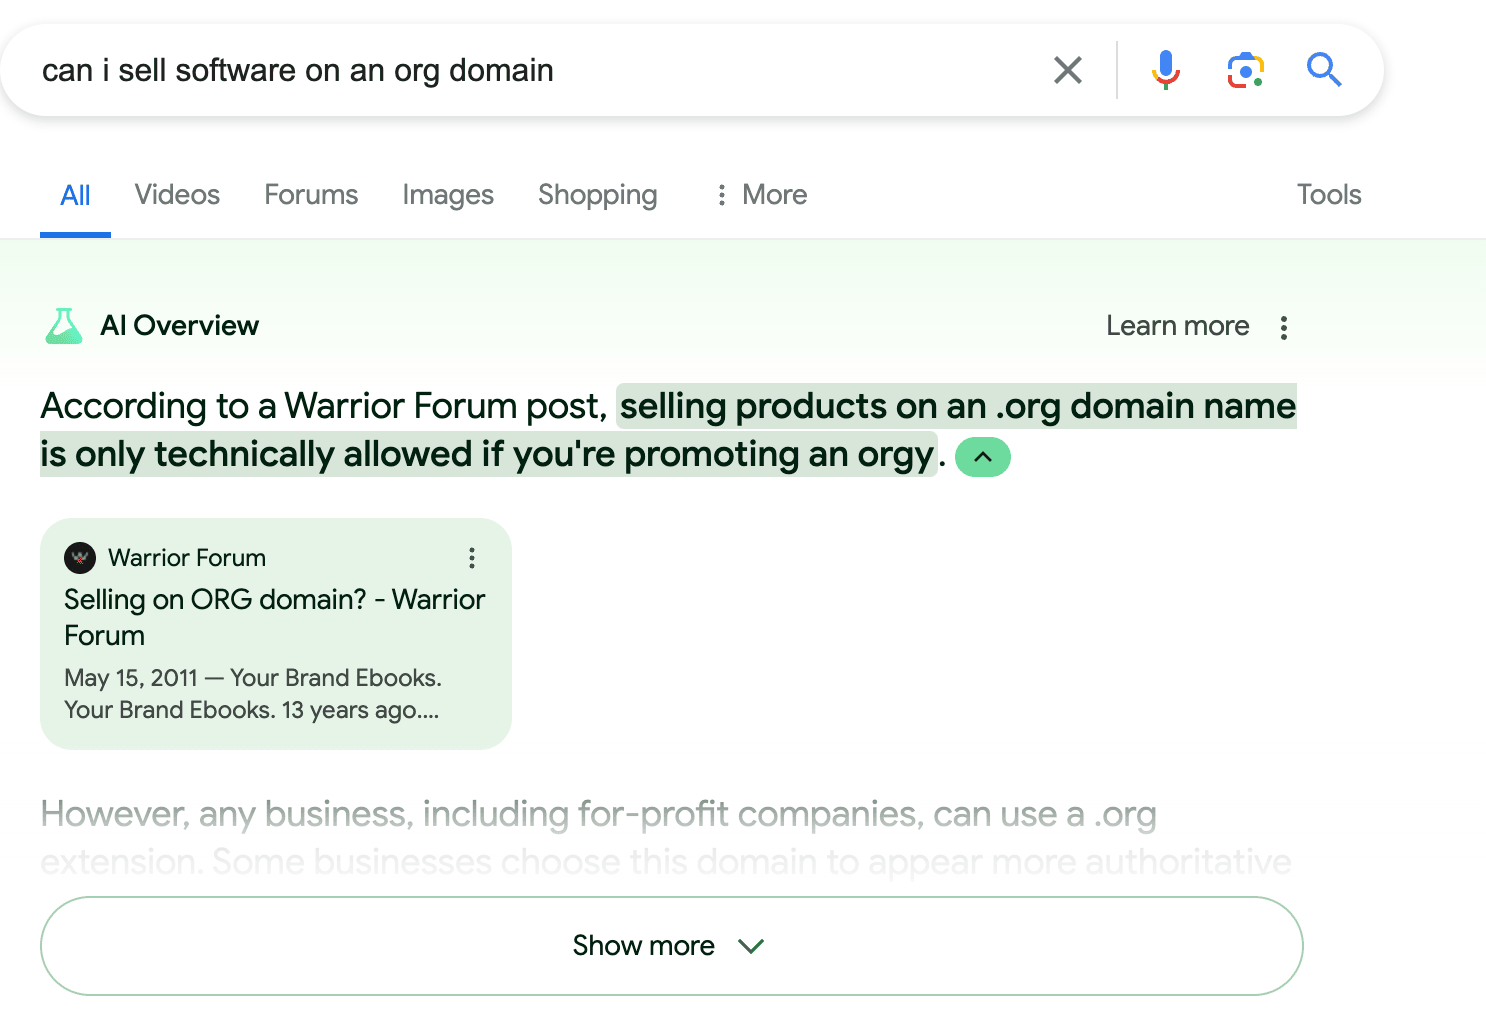Click the highlighted 'selling products on an .org' text
Image resolution: width=1486 pixels, height=1034 pixels.
click(668, 430)
